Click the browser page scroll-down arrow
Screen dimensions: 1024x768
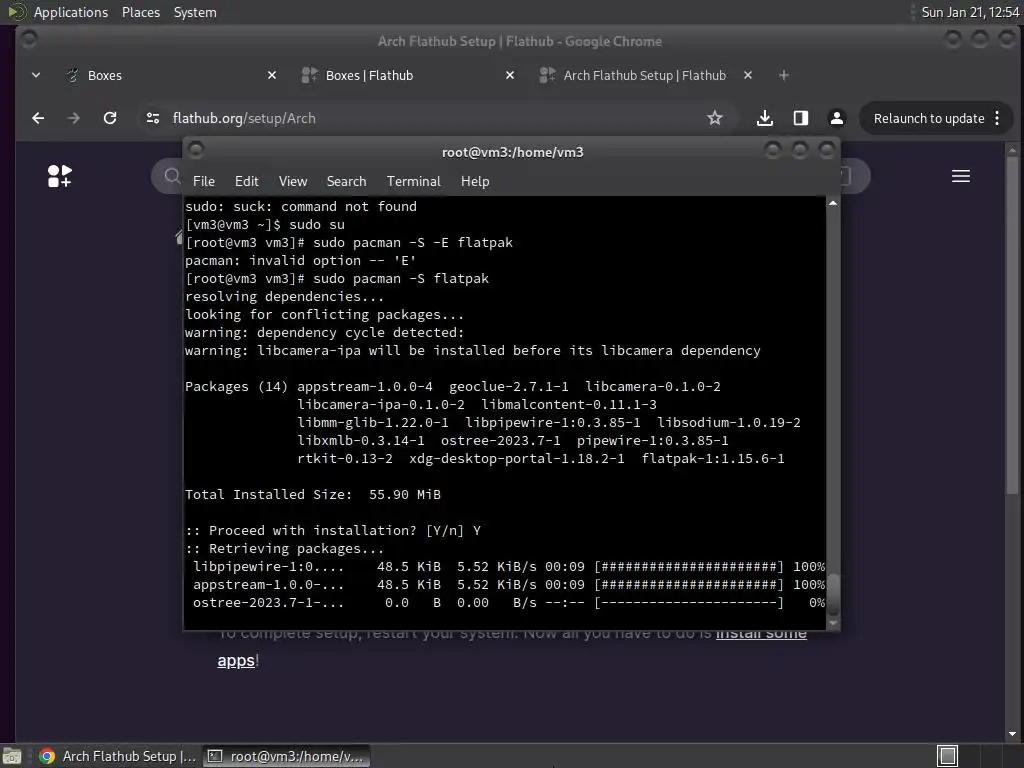click(x=1012, y=734)
